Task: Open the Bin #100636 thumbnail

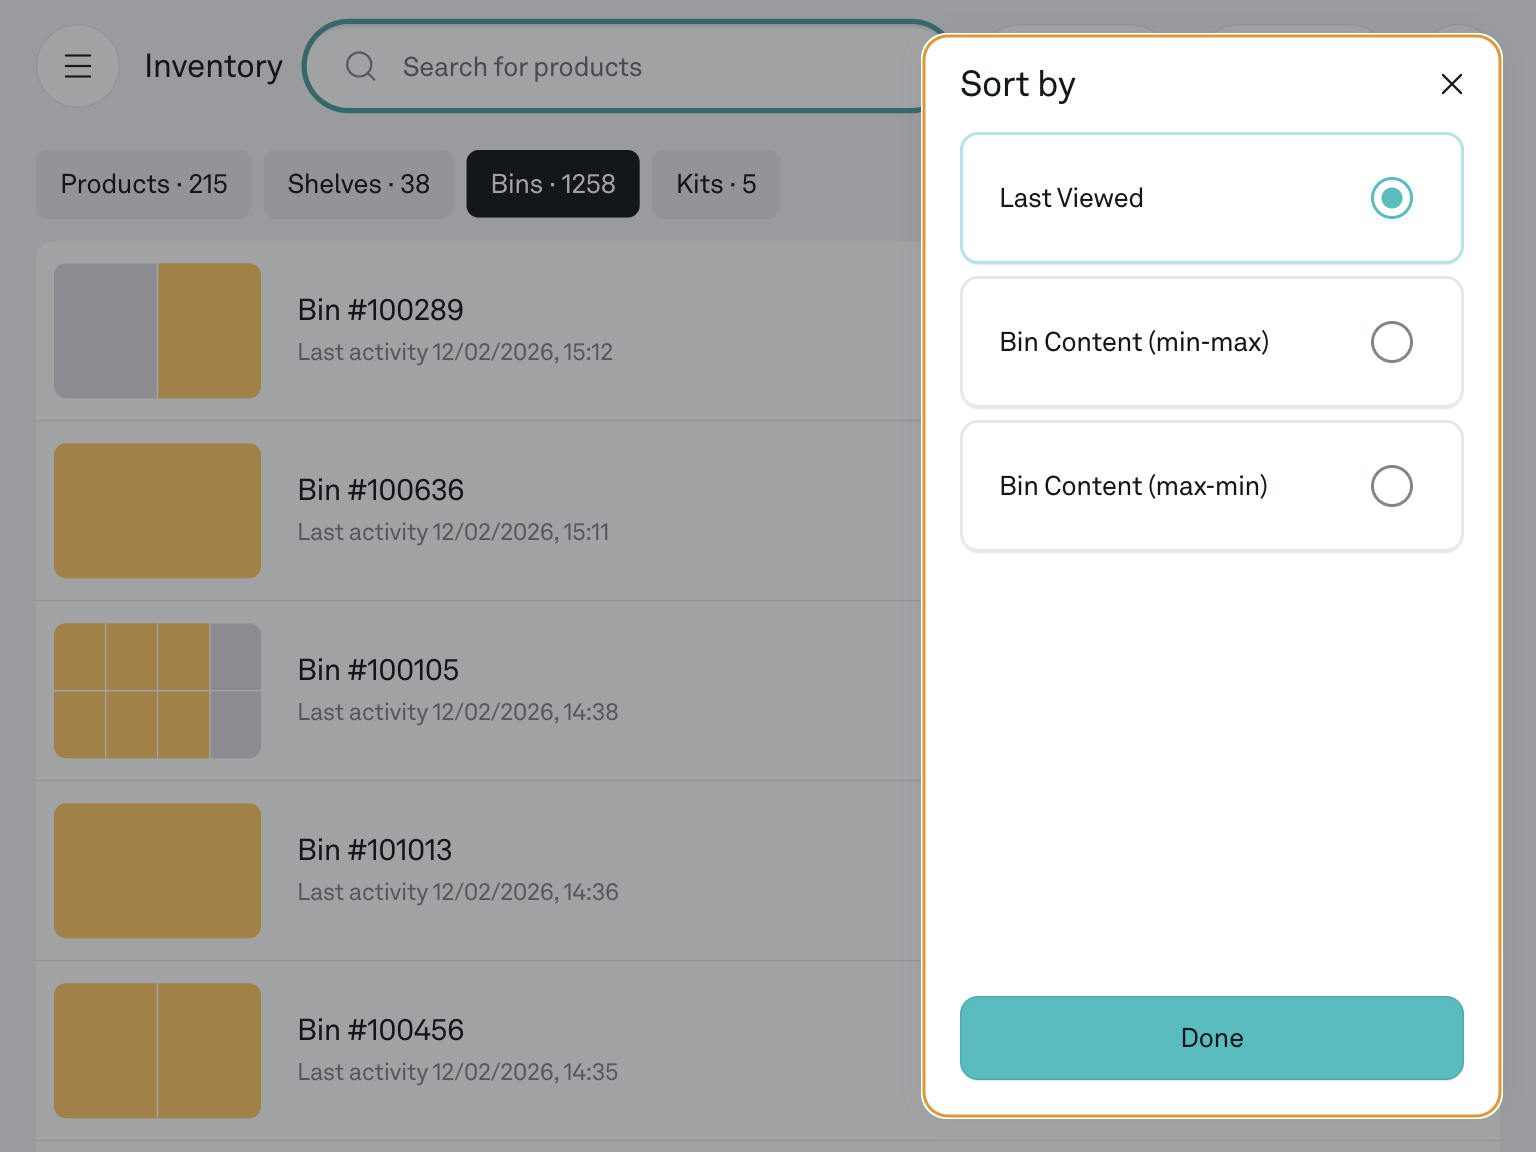Action: [x=157, y=511]
